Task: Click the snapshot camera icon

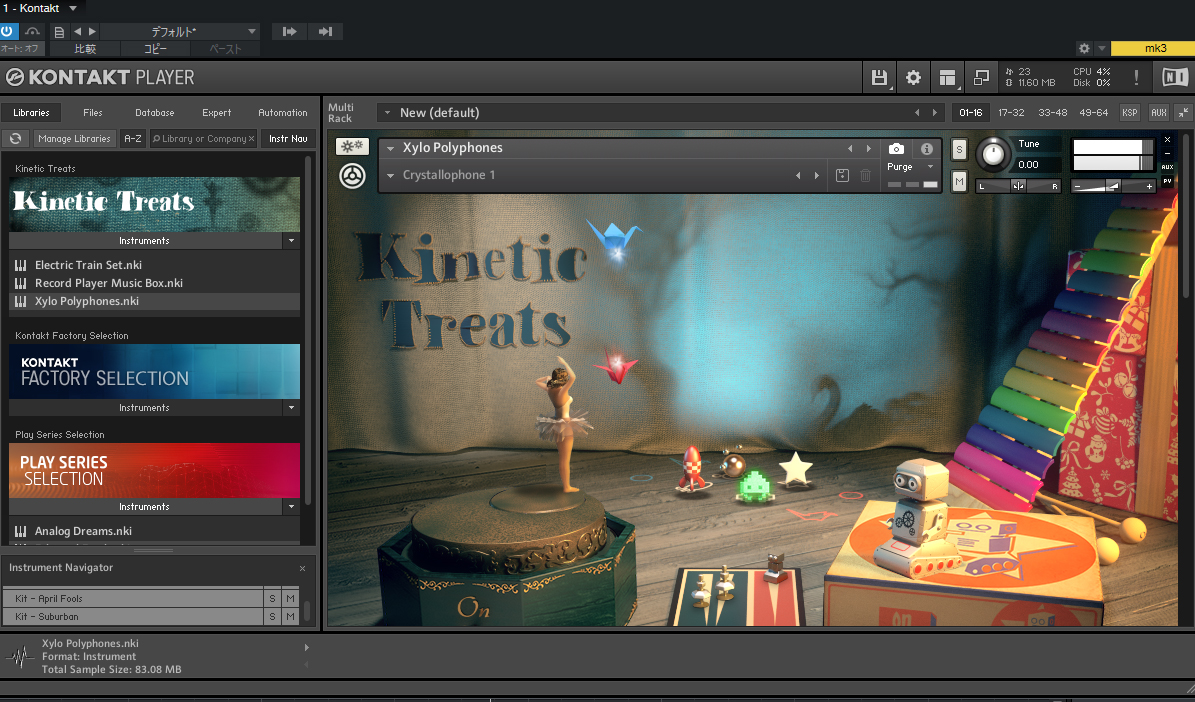Action: click(896, 149)
